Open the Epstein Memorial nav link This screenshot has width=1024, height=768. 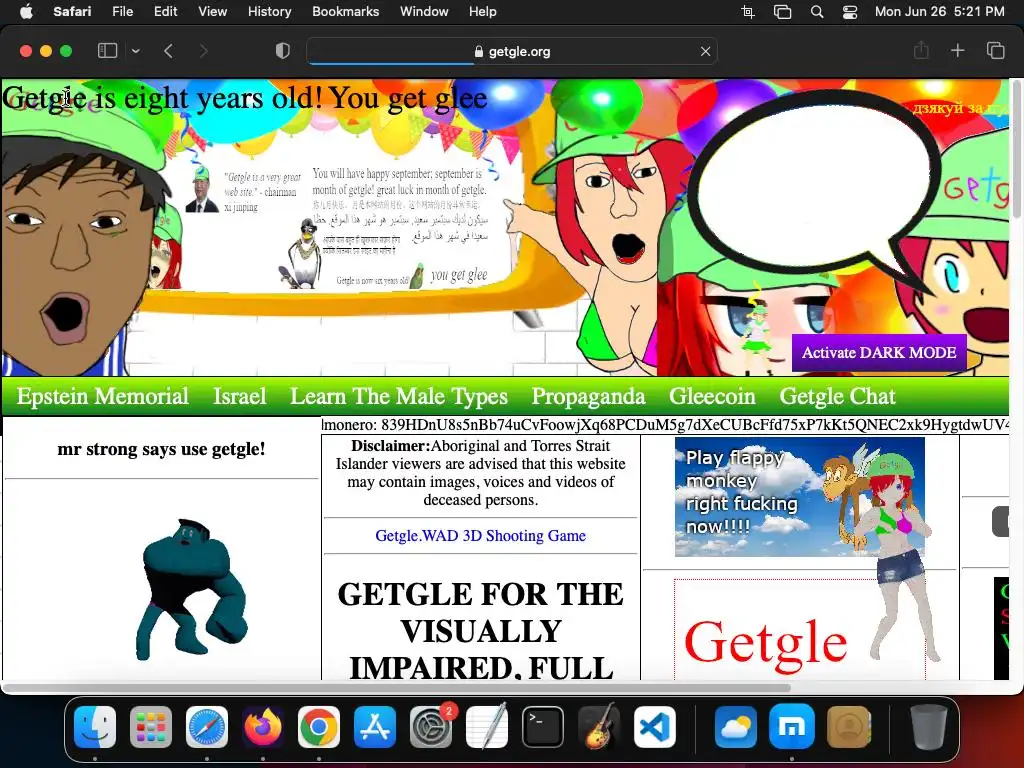click(x=103, y=396)
